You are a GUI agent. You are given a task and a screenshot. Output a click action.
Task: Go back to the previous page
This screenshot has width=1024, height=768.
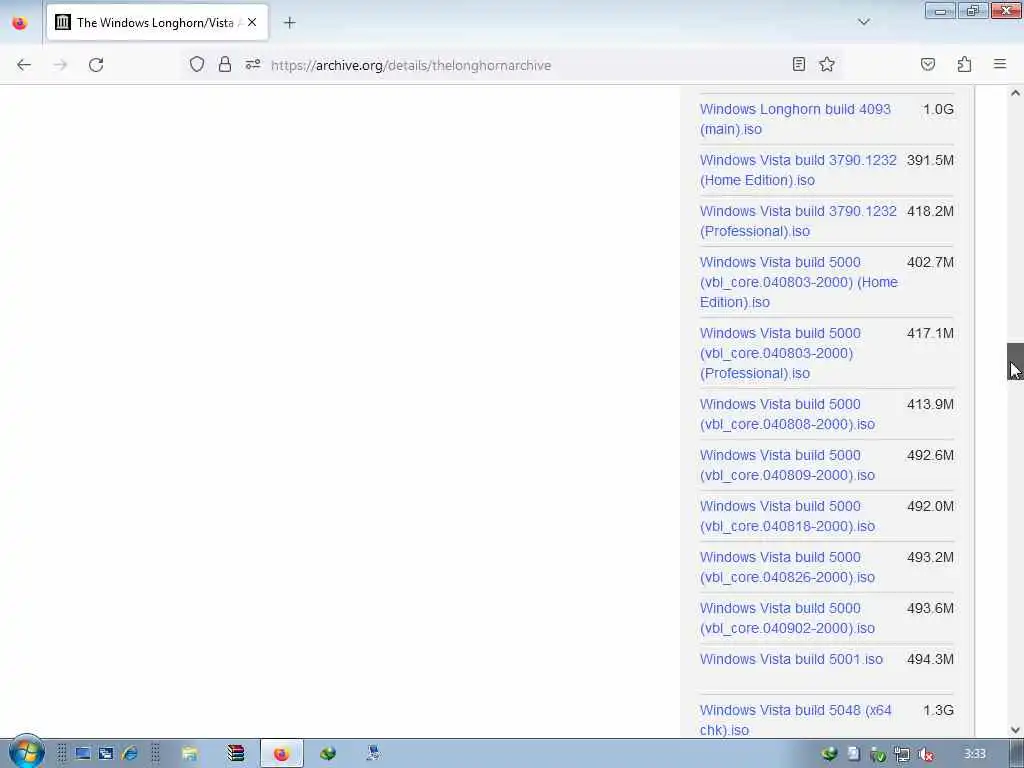(x=24, y=65)
